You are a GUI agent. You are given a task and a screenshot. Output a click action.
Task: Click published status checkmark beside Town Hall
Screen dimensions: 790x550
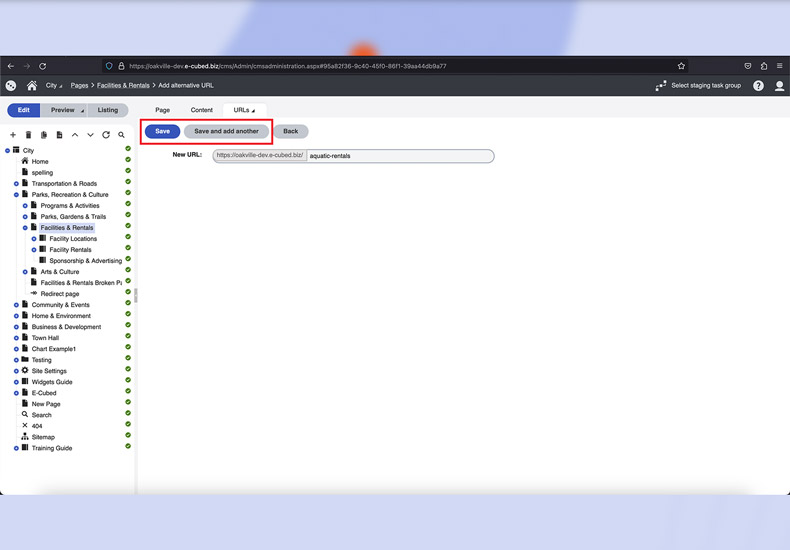coord(128,338)
